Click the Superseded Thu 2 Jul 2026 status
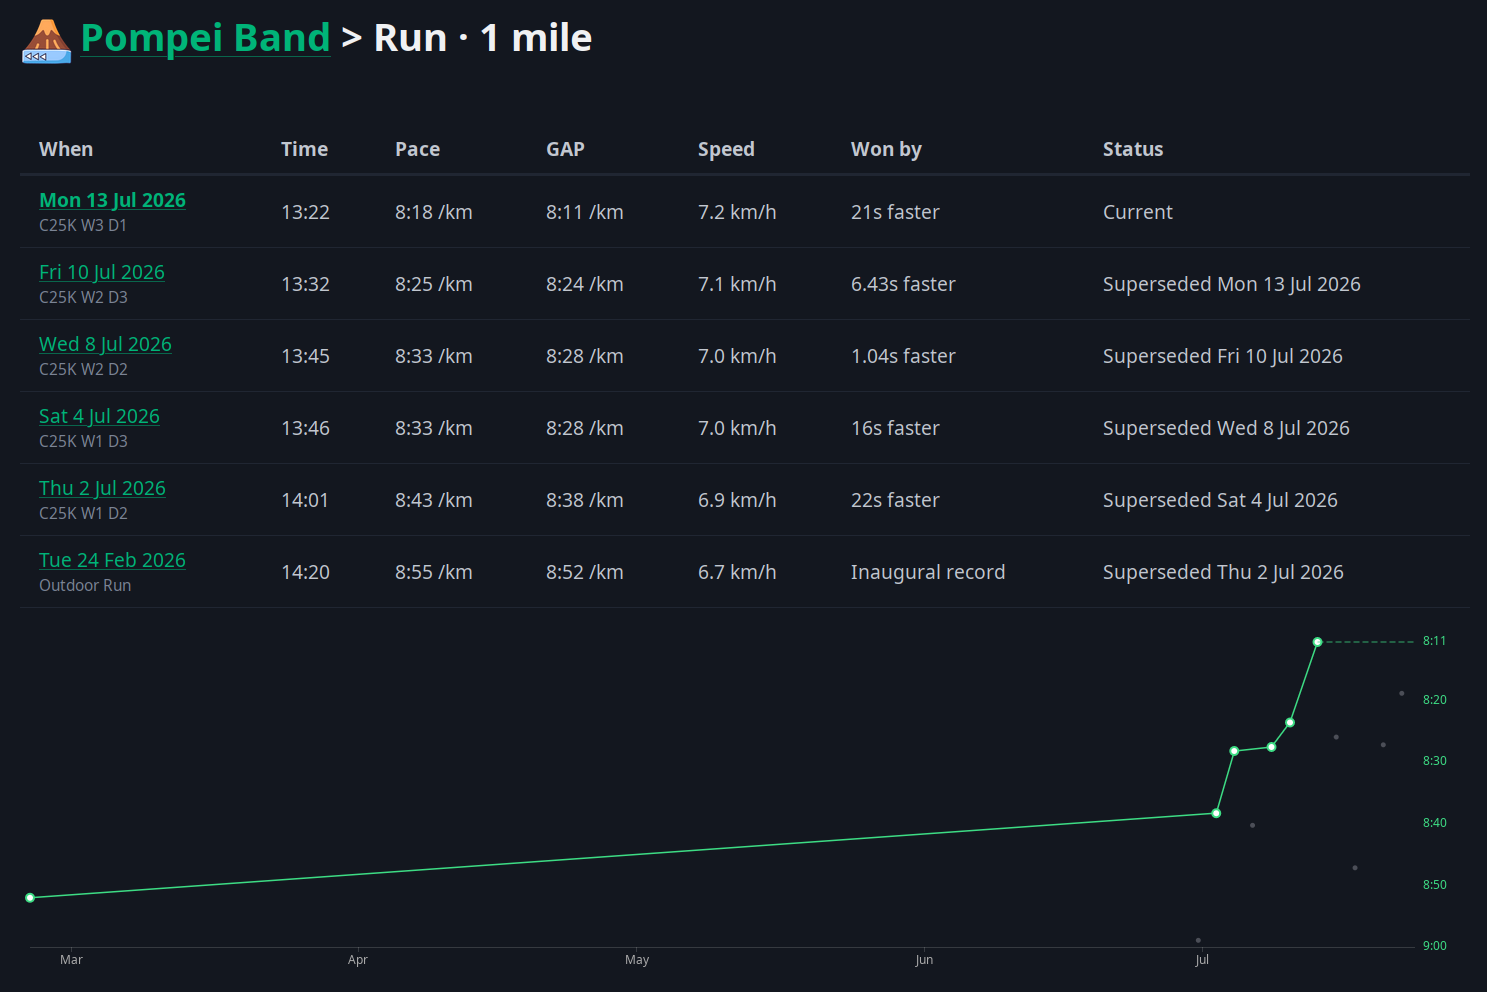 pyautogui.click(x=1223, y=572)
